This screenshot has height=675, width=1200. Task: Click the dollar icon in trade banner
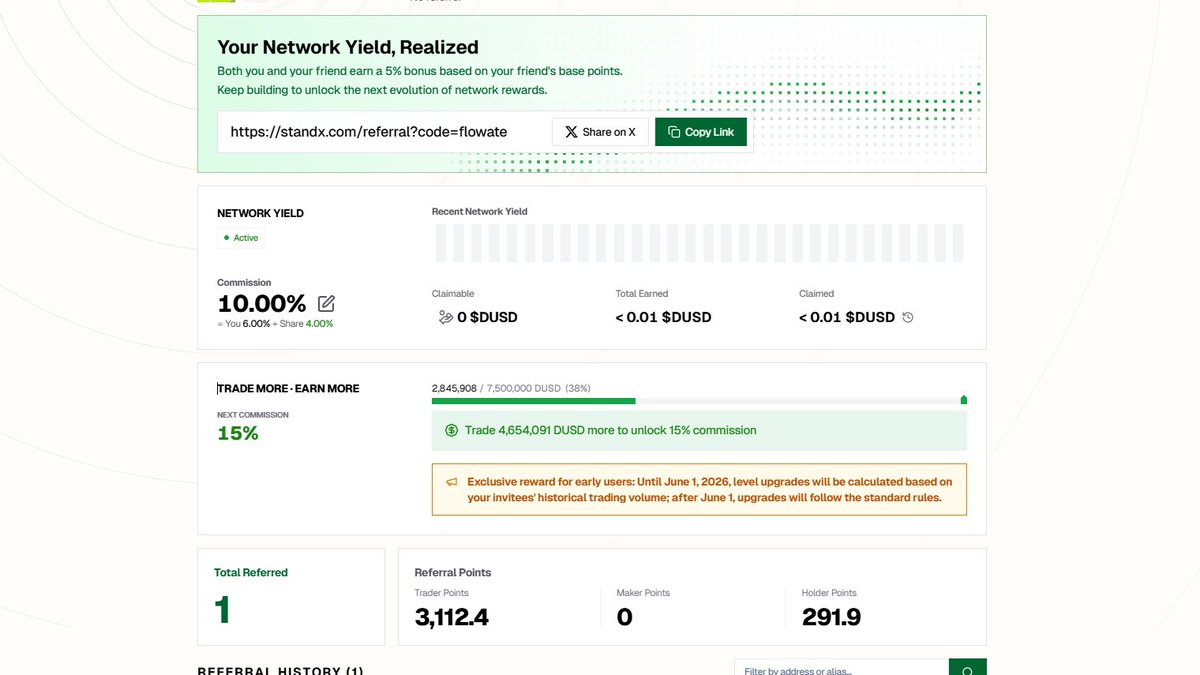pos(452,430)
